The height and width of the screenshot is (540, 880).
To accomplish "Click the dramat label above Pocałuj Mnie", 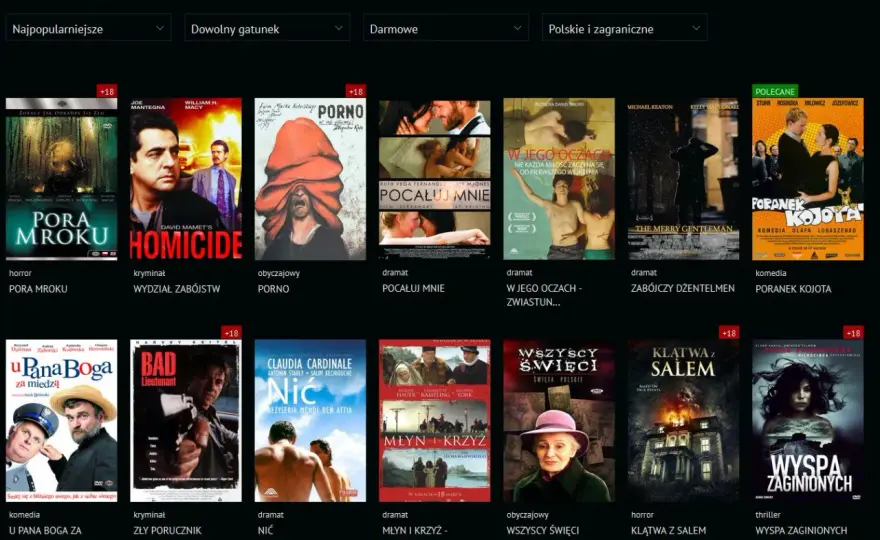I will point(395,273).
